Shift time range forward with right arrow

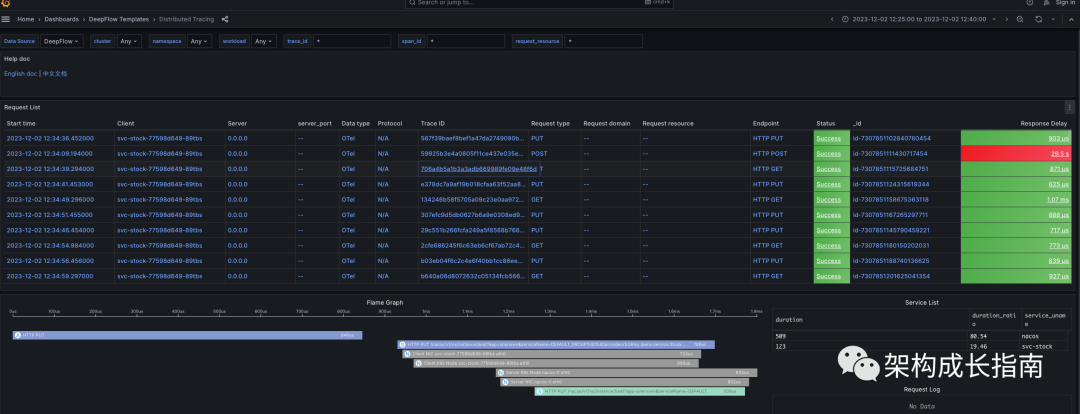pos(1006,19)
